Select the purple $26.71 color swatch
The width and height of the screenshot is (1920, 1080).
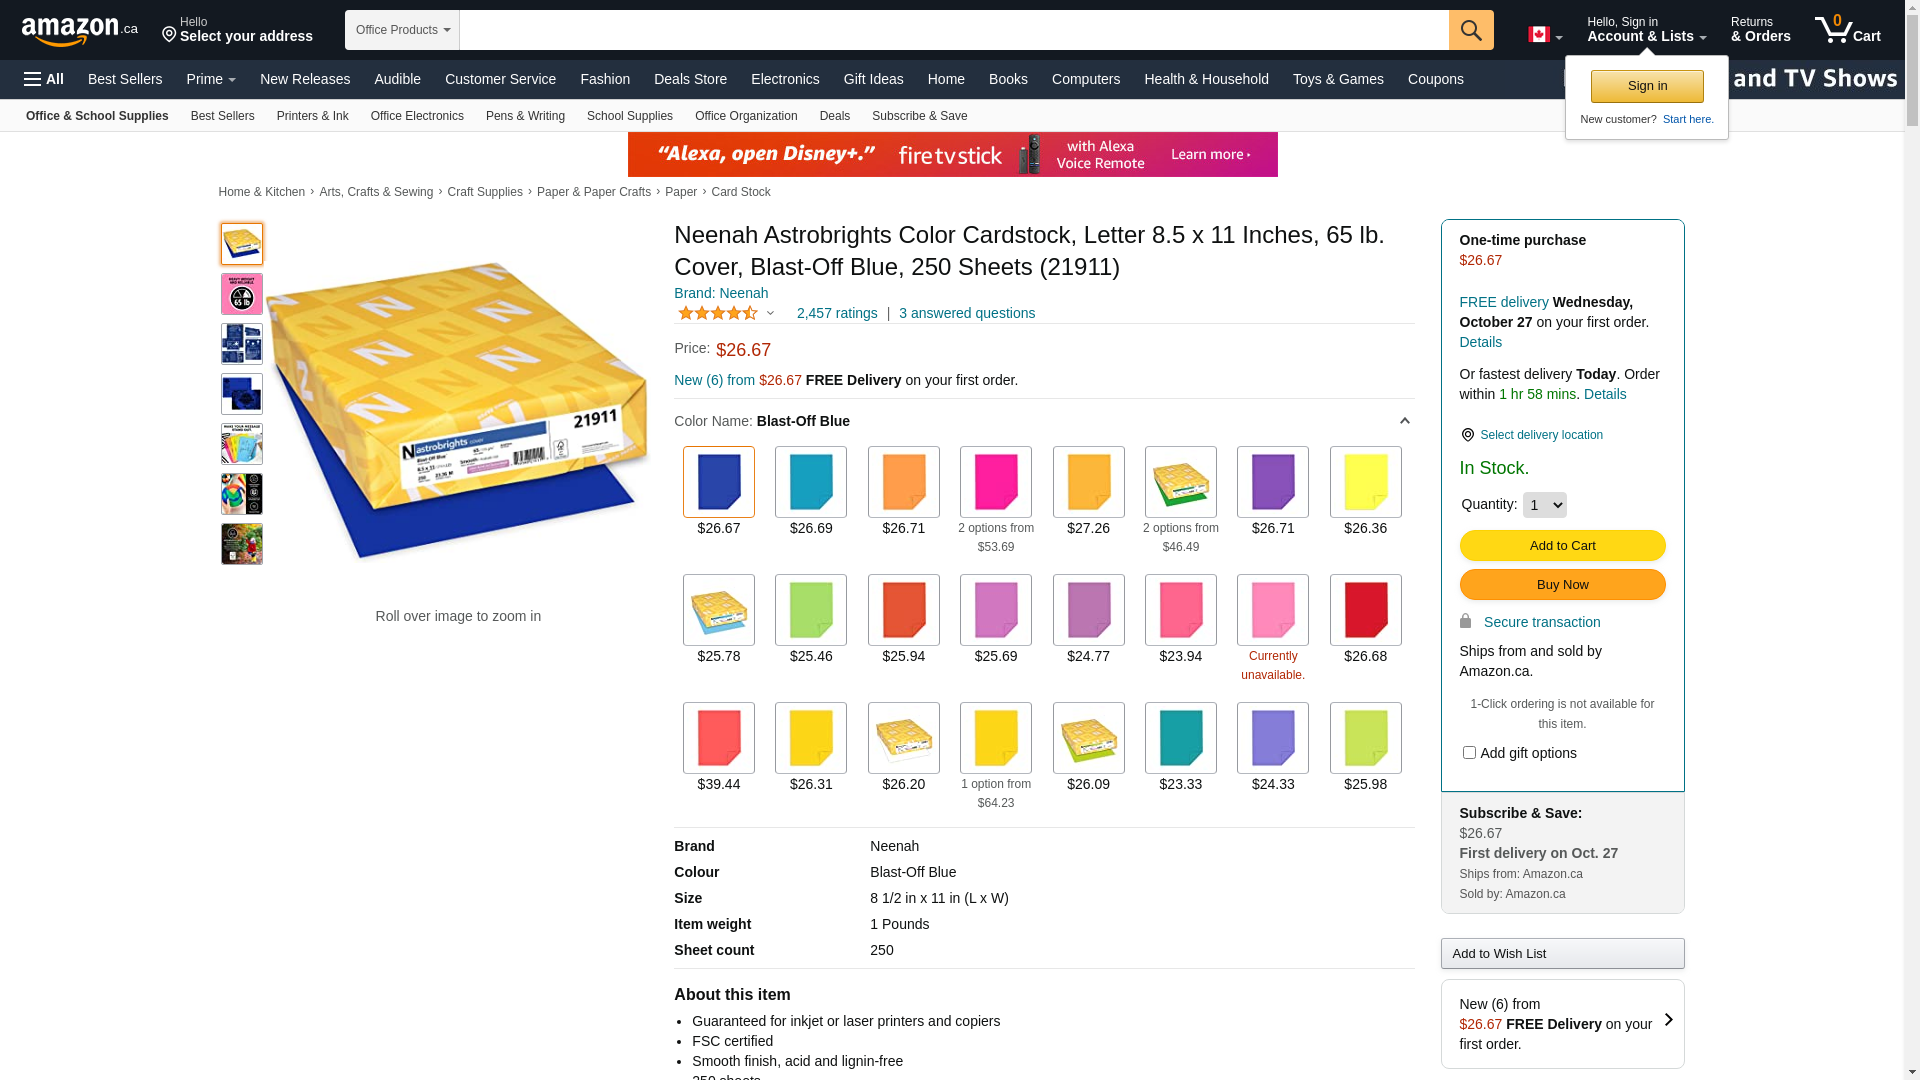click(x=1272, y=483)
